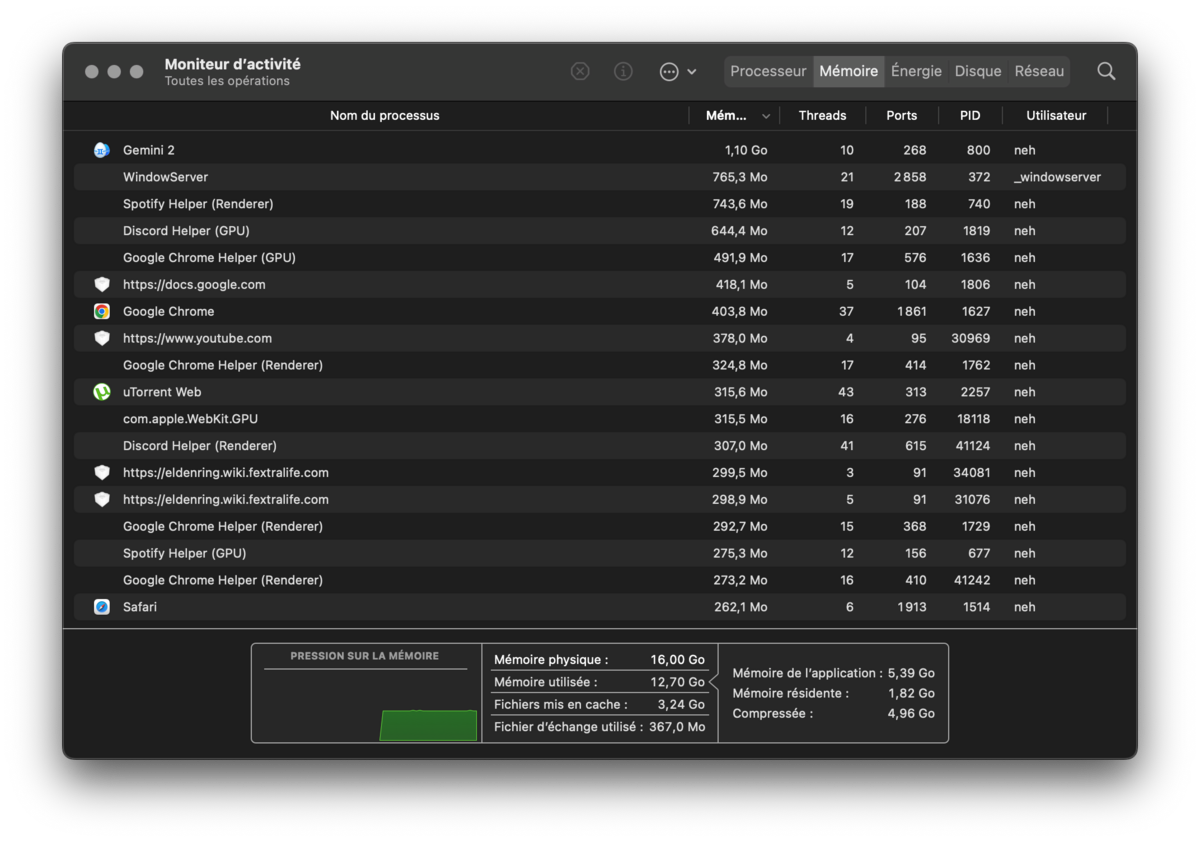The width and height of the screenshot is (1200, 842).
Task: Click the Google Chrome process name
Action: pyautogui.click(x=168, y=312)
